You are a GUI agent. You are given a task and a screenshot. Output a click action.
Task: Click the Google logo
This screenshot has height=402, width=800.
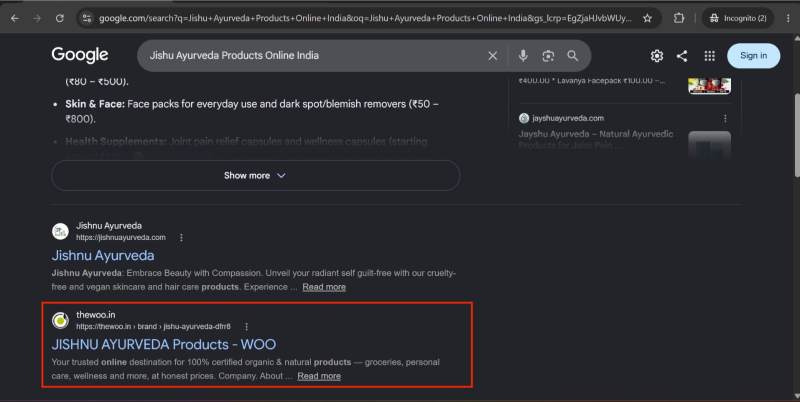(x=80, y=55)
